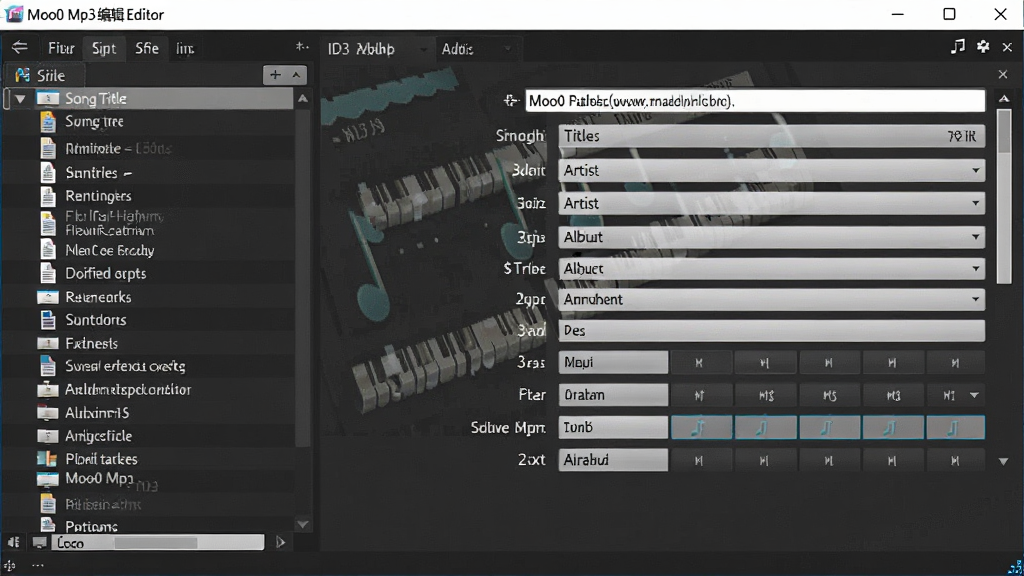Viewport: 1024px width, 576px height.
Task: Click the plus button in Siile header
Action: pos(275,75)
